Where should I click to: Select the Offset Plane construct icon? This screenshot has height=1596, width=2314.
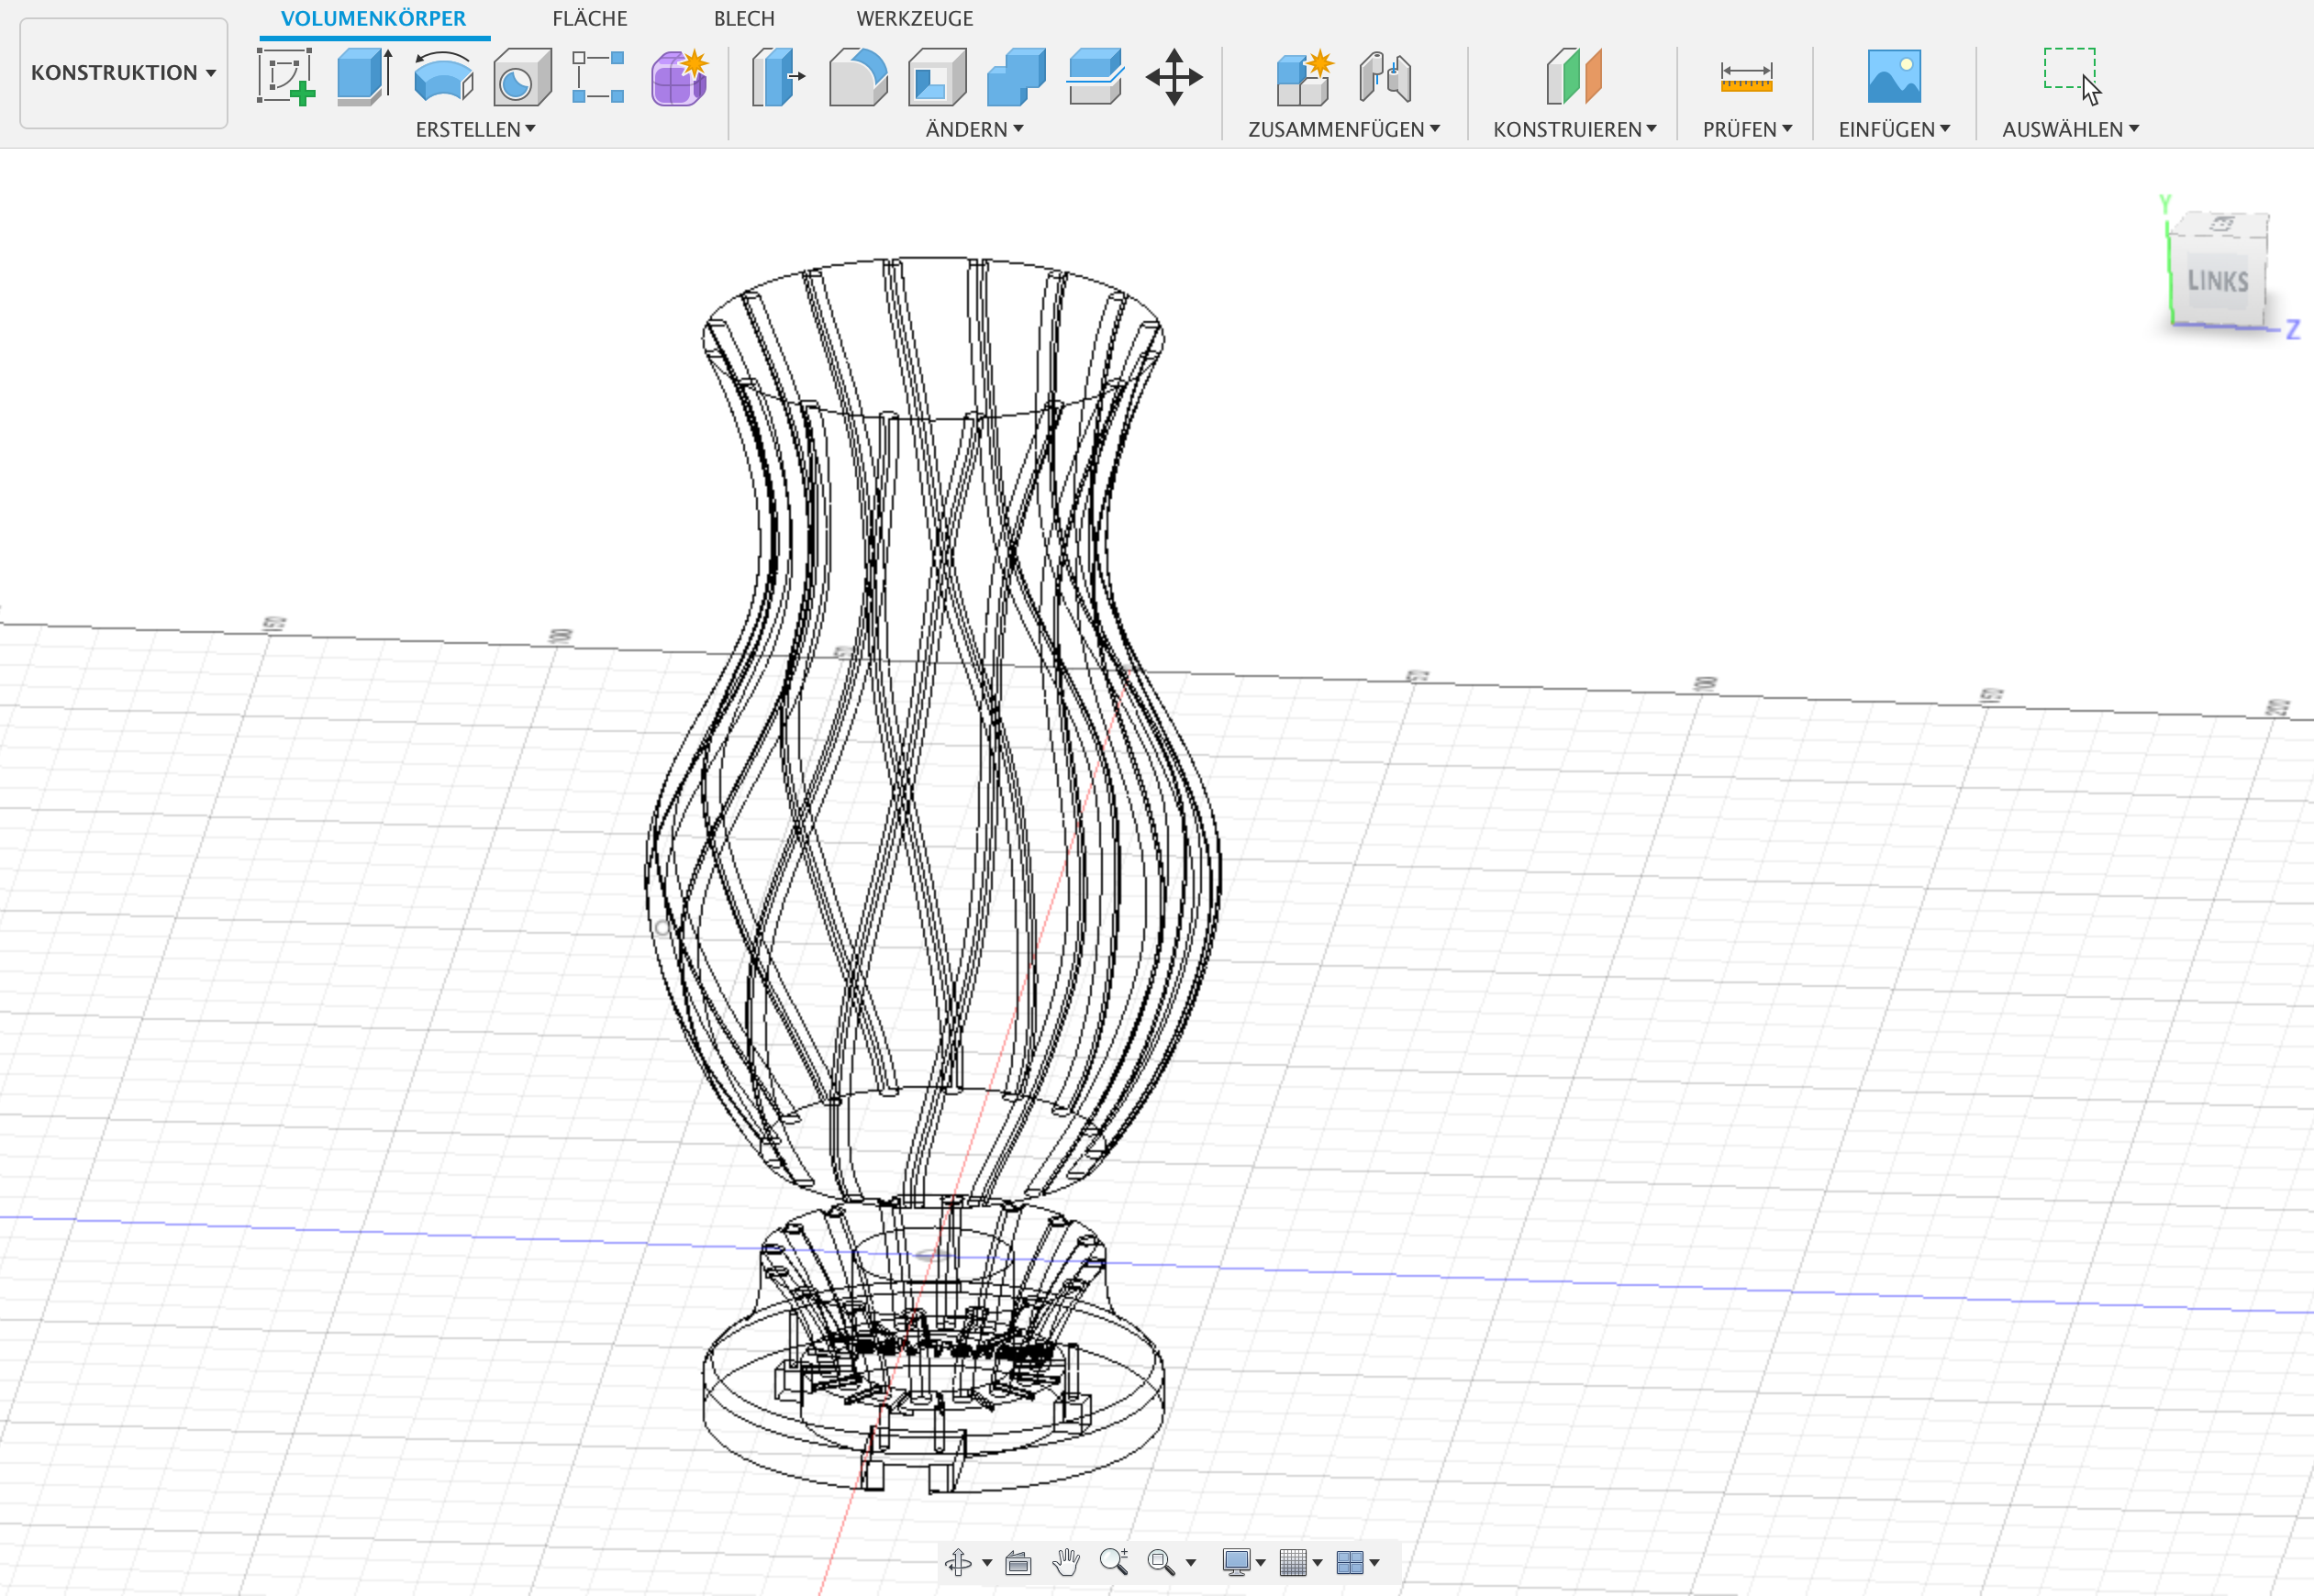point(1574,76)
